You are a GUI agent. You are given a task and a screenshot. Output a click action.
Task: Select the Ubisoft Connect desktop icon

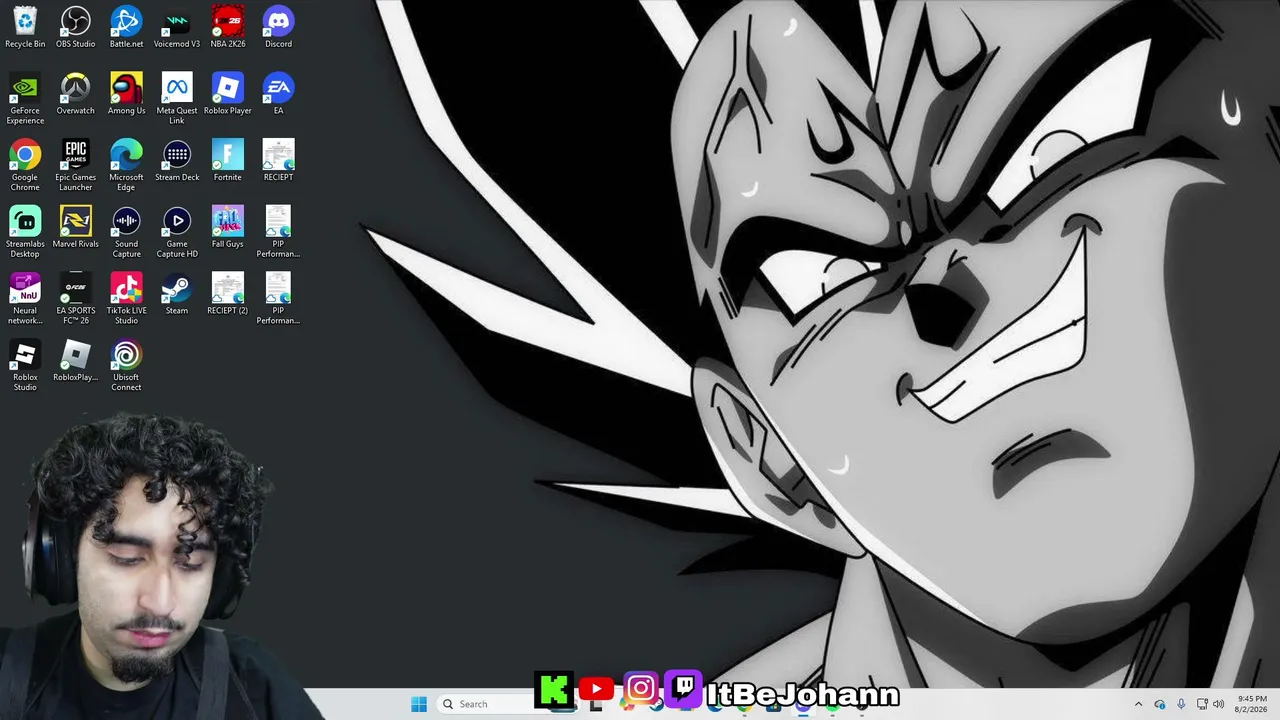[x=126, y=366]
